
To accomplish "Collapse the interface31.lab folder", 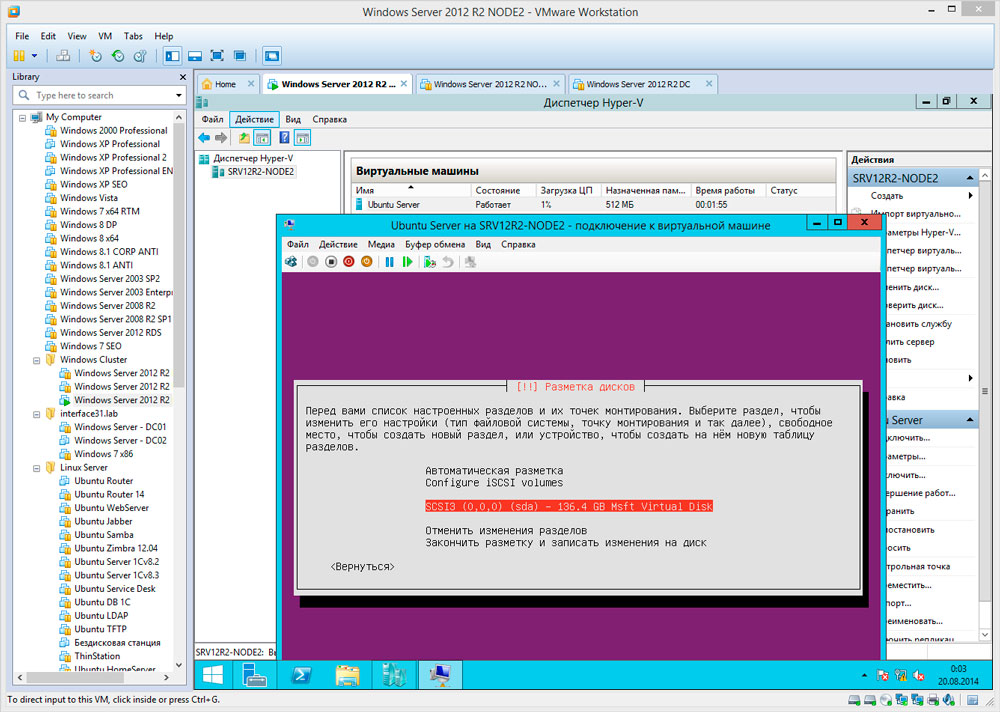I will coord(36,414).
